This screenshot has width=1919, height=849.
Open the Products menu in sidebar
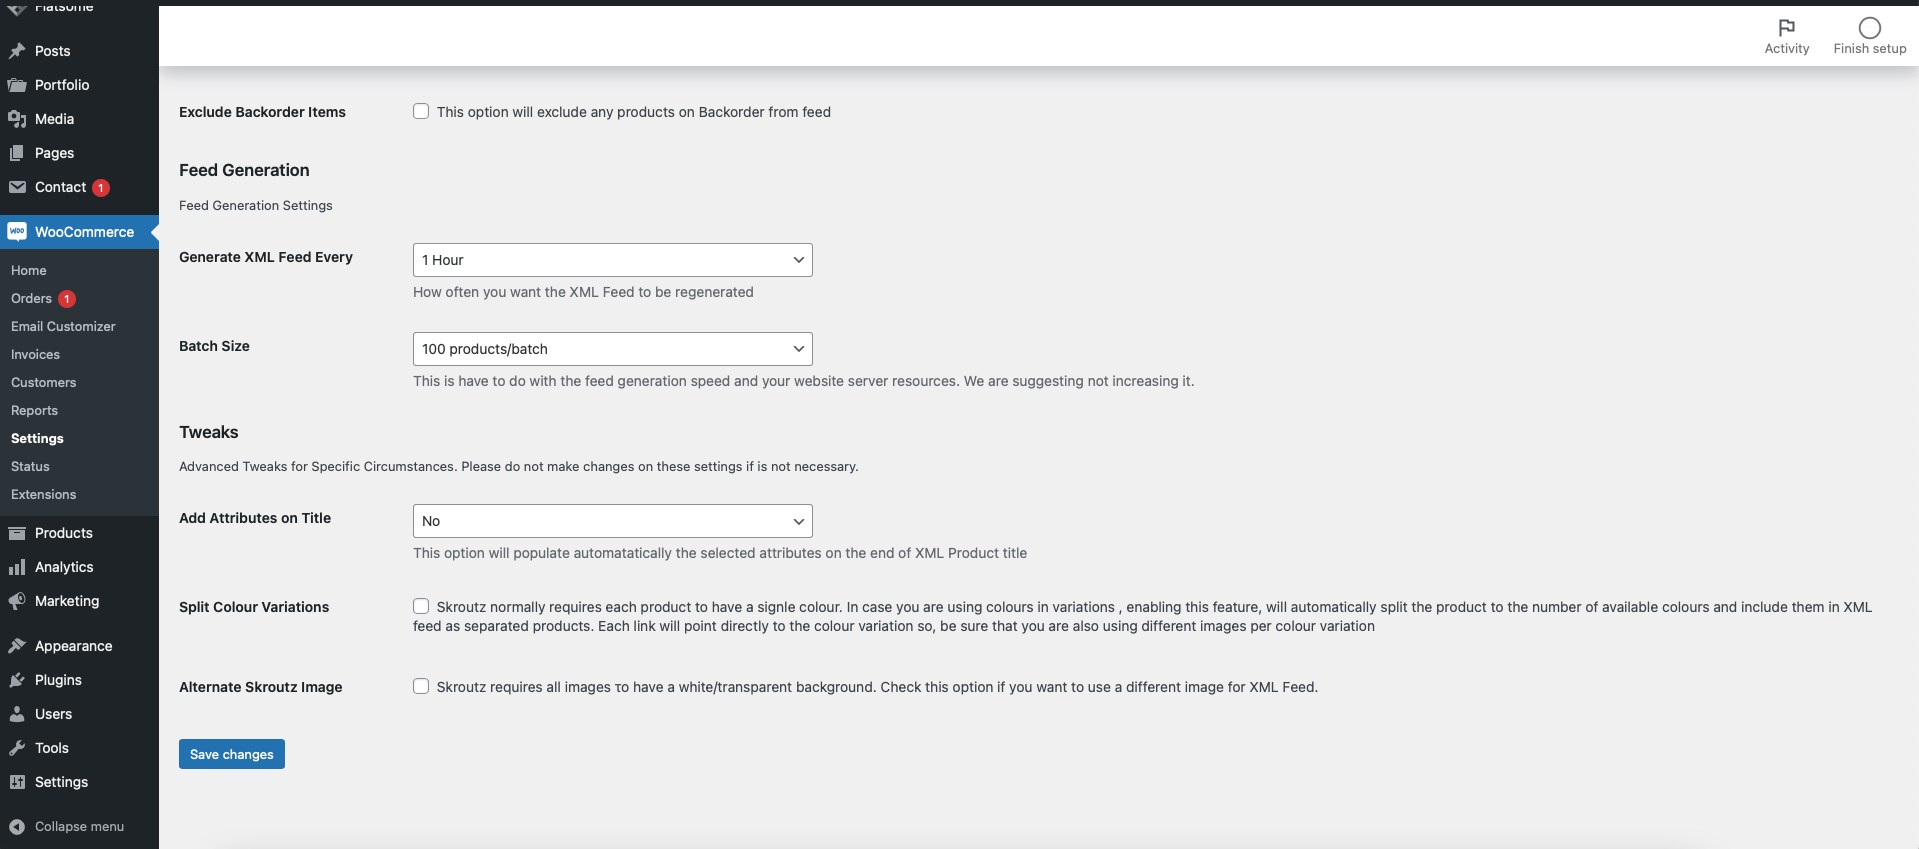coord(63,533)
